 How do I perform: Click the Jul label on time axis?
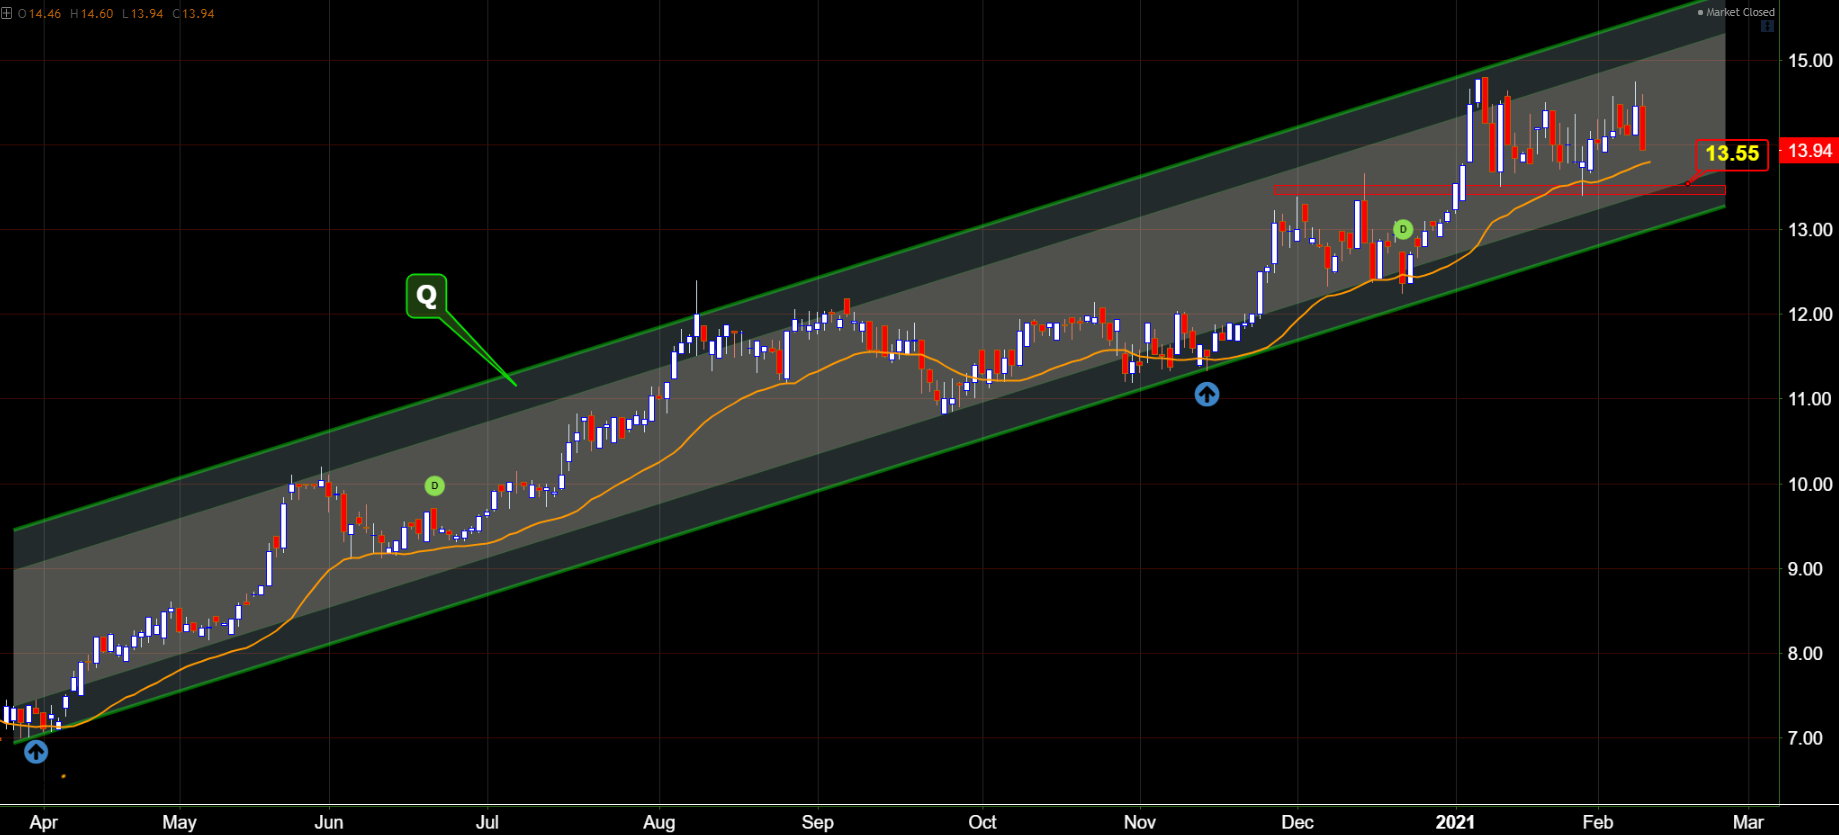click(x=487, y=823)
